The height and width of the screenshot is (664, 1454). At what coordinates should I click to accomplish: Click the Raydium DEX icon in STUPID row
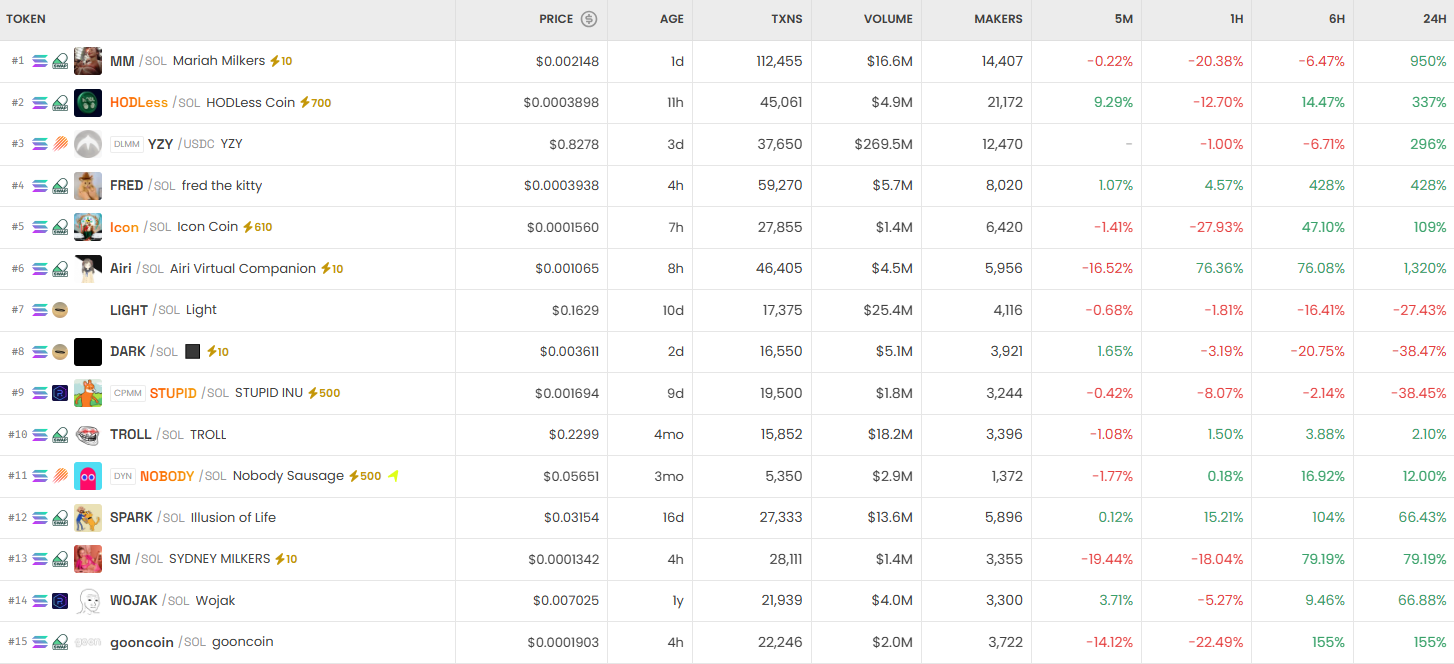coord(60,393)
